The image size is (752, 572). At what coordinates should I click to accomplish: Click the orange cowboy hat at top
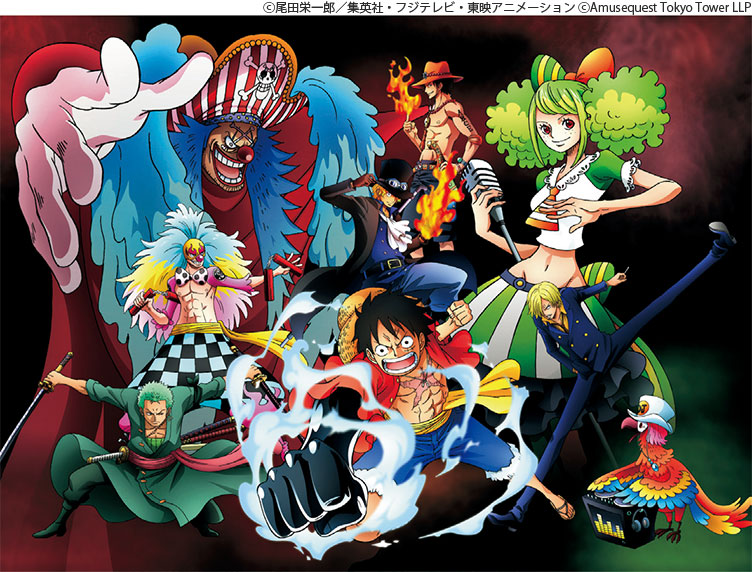click(x=436, y=74)
